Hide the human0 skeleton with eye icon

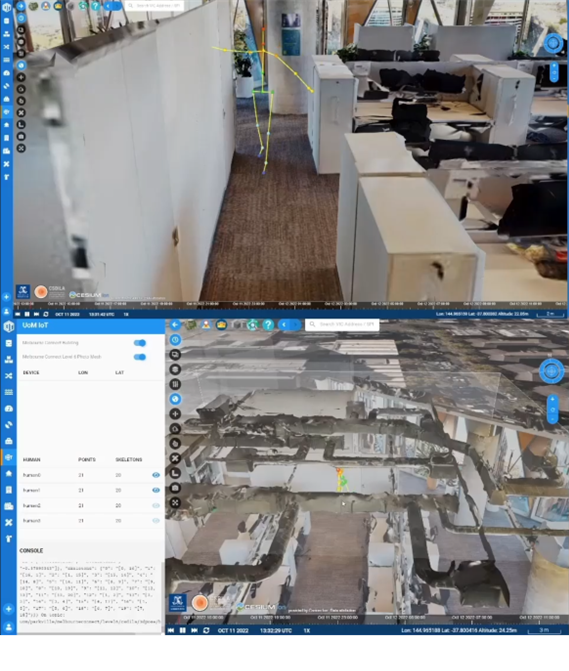[x=156, y=475]
